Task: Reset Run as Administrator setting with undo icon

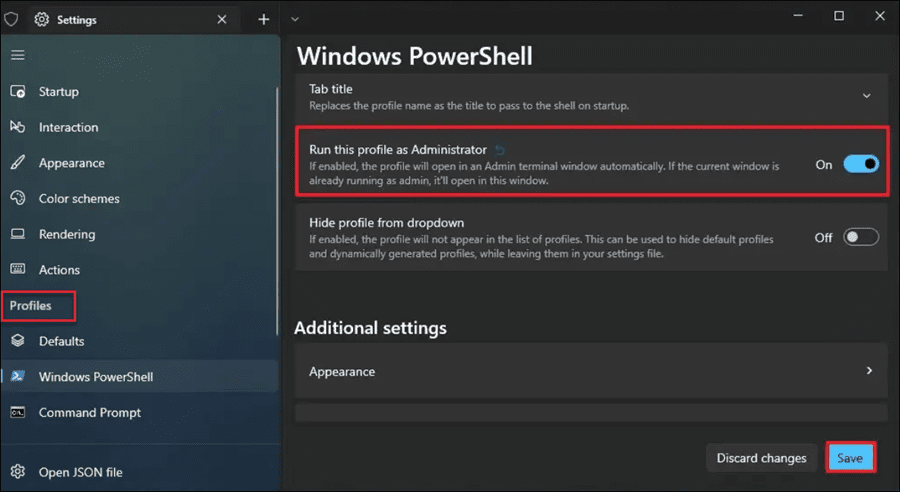Action: point(500,150)
